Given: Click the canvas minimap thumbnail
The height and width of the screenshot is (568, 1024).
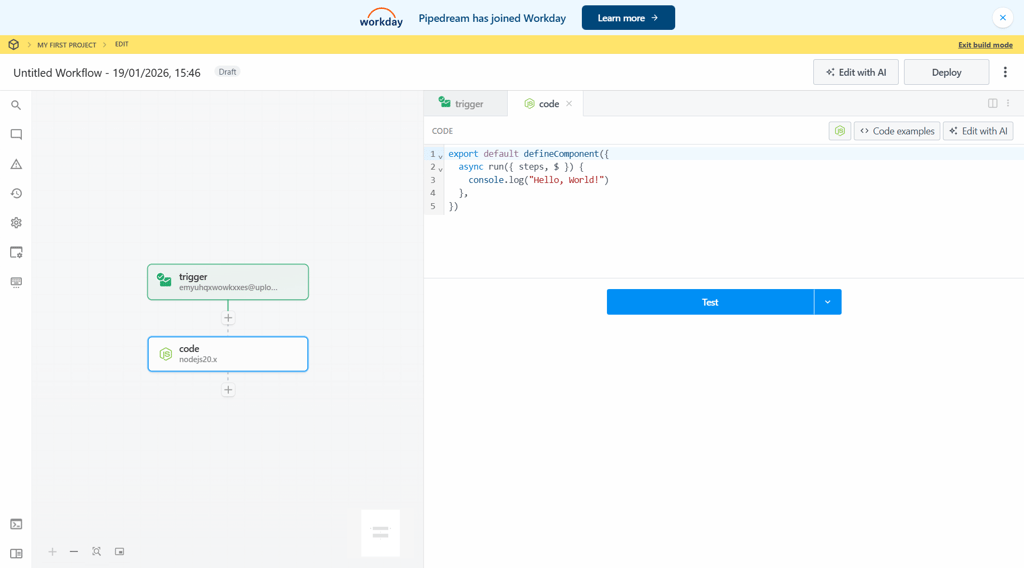Looking at the screenshot, I should [381, 533].
